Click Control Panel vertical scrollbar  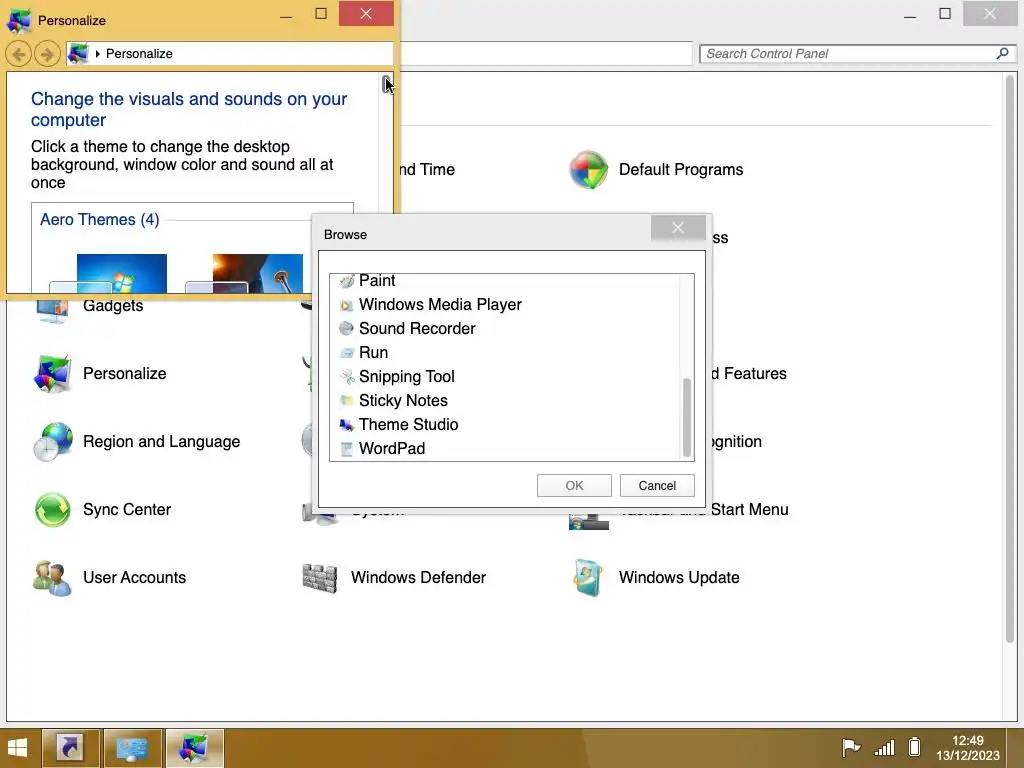pyautogui.click(x=1010, y=359)
